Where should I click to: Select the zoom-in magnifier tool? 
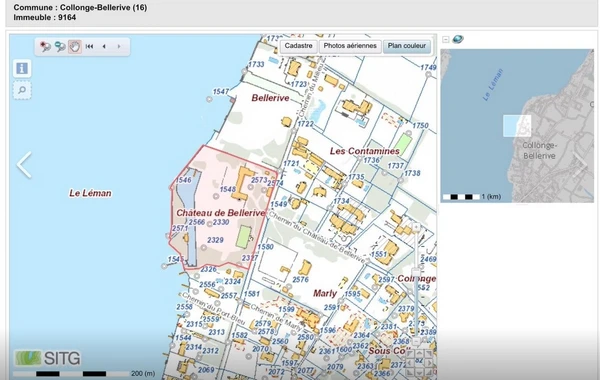(x=46, y=47)
